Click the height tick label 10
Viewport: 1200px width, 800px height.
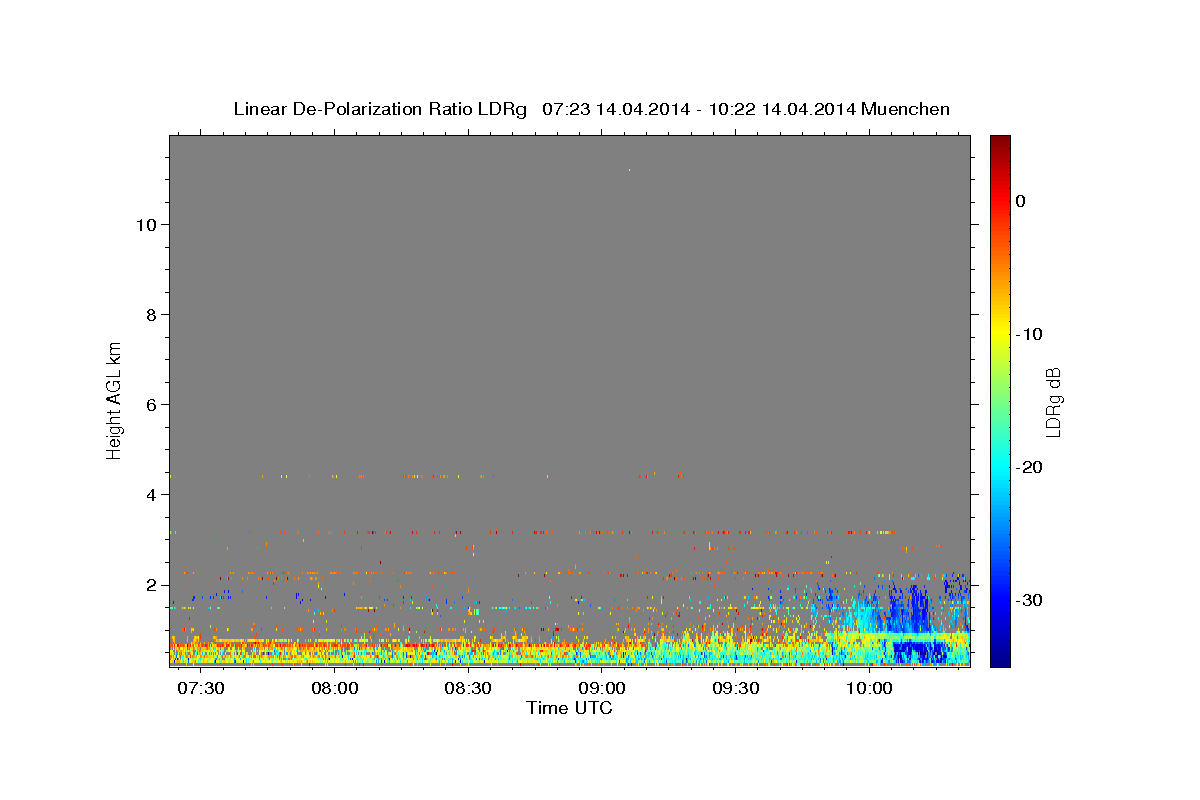tap(146, 225)
